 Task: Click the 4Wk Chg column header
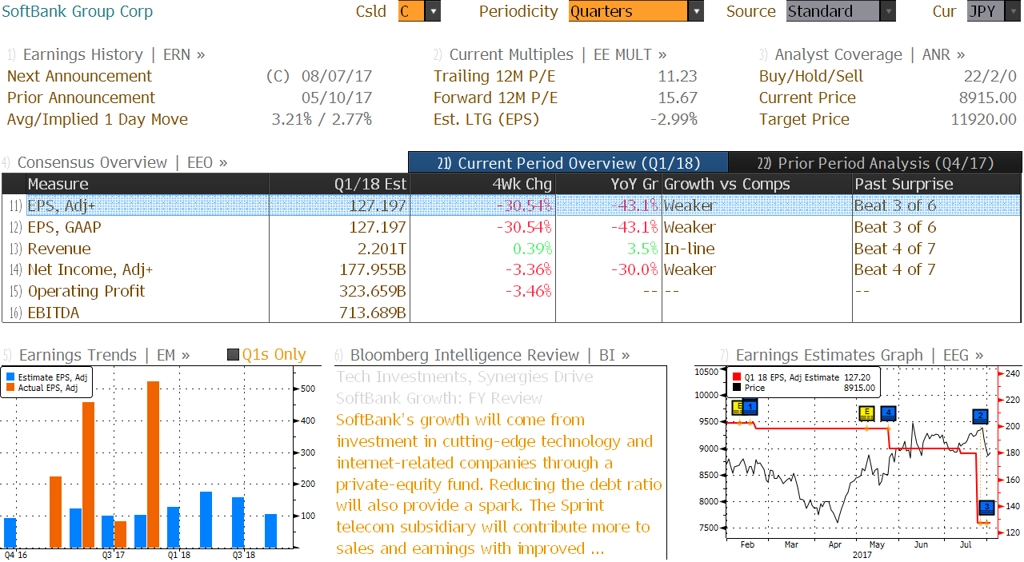point(483,184)
